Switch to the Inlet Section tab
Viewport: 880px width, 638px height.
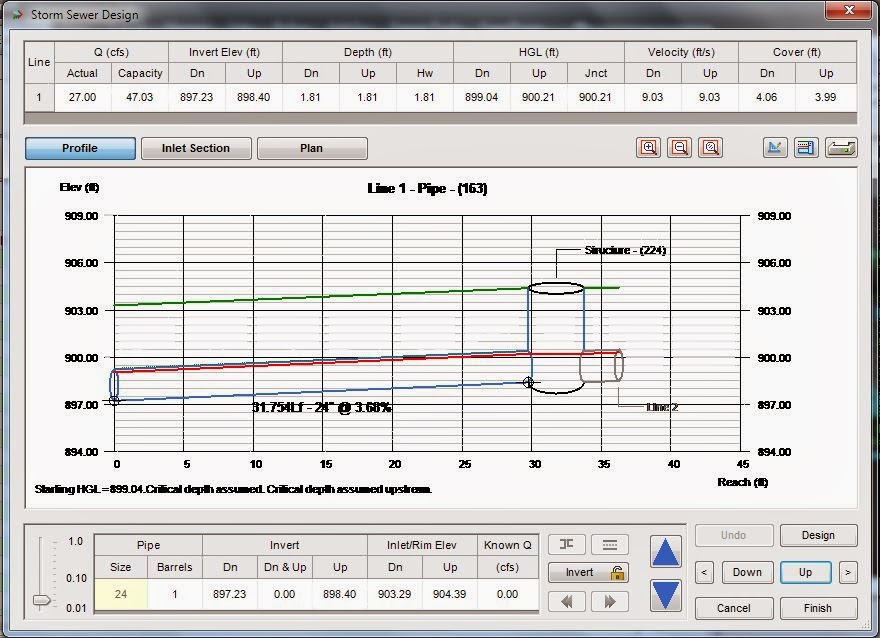tap(196, 147)
